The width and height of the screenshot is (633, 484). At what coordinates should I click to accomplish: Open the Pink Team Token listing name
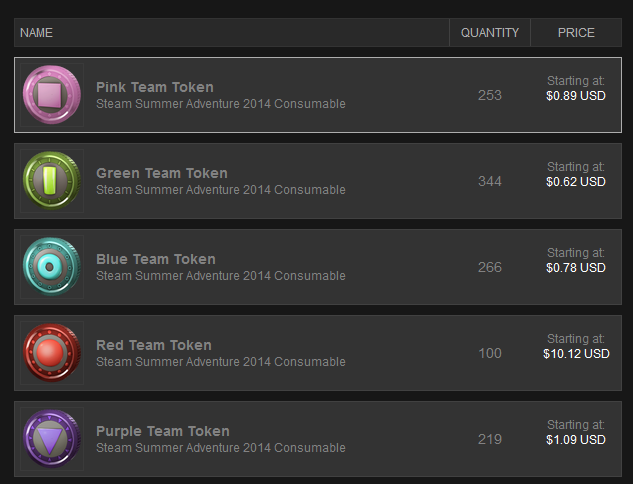[x=154, y=87]
